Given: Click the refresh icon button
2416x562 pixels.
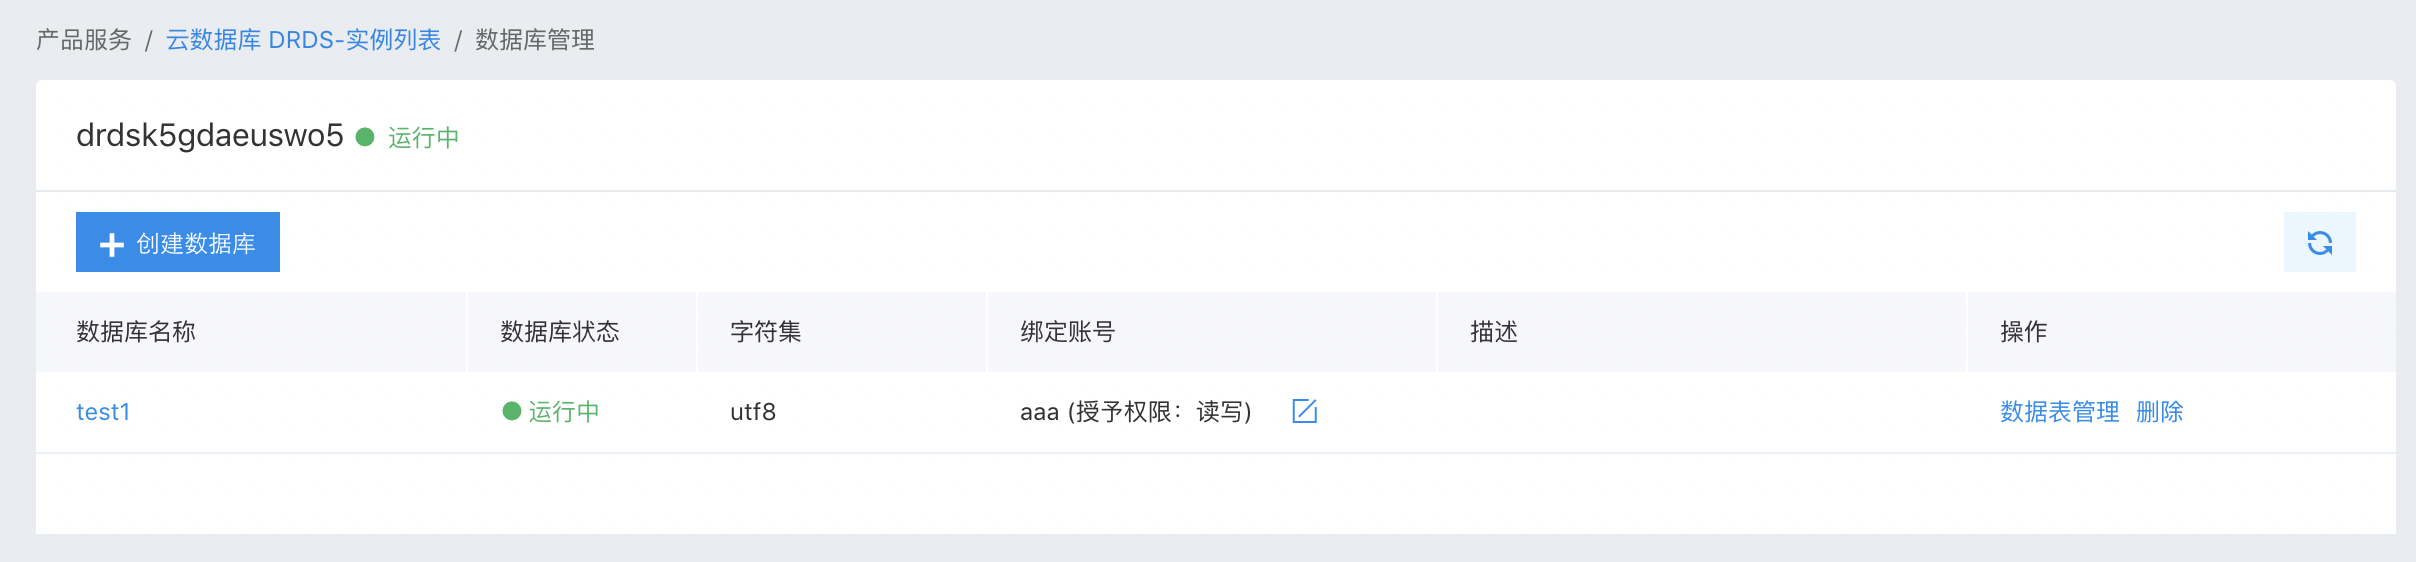Looking at the screenshot, I should pyautogui.click(x=2319, y=242).
